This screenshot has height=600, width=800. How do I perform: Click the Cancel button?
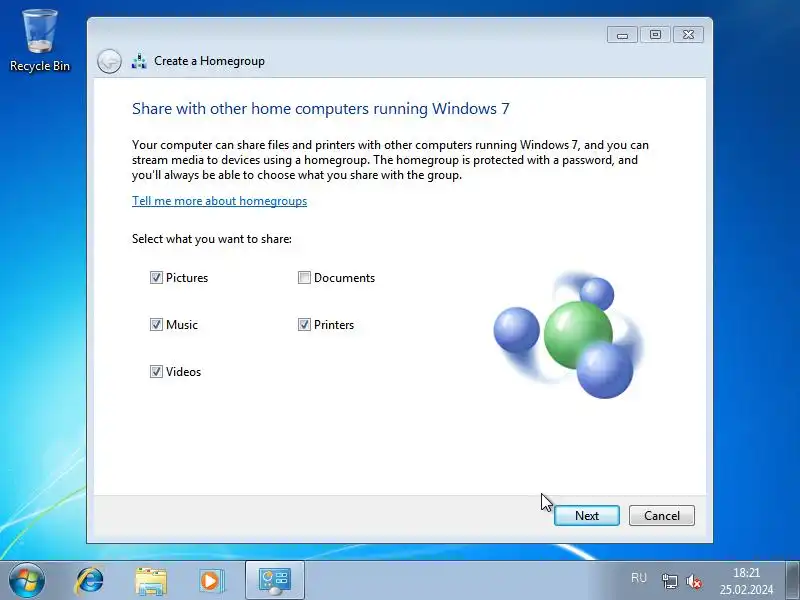coord(662,515)
